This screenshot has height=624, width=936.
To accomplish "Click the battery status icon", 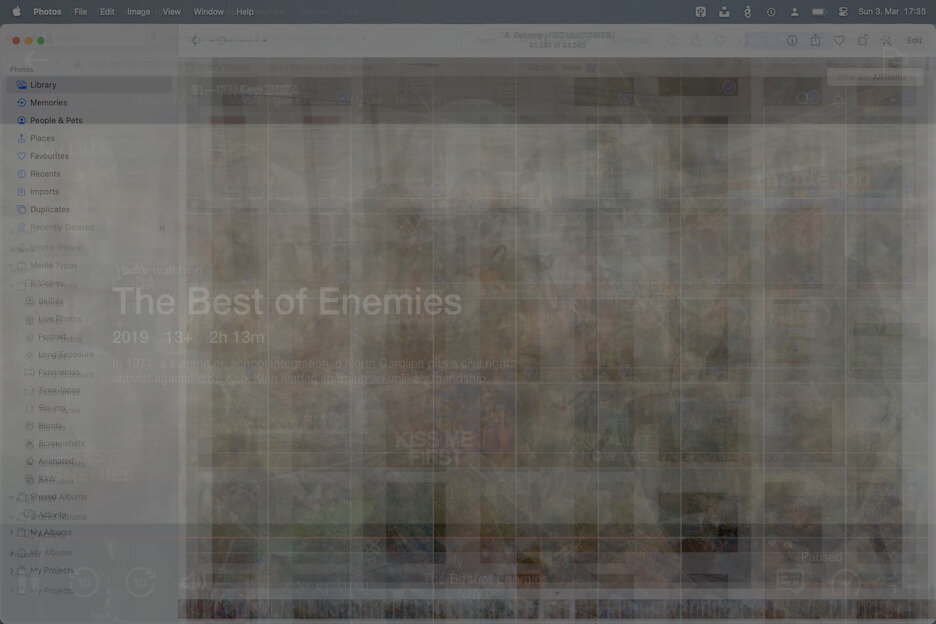I will 818,11.
